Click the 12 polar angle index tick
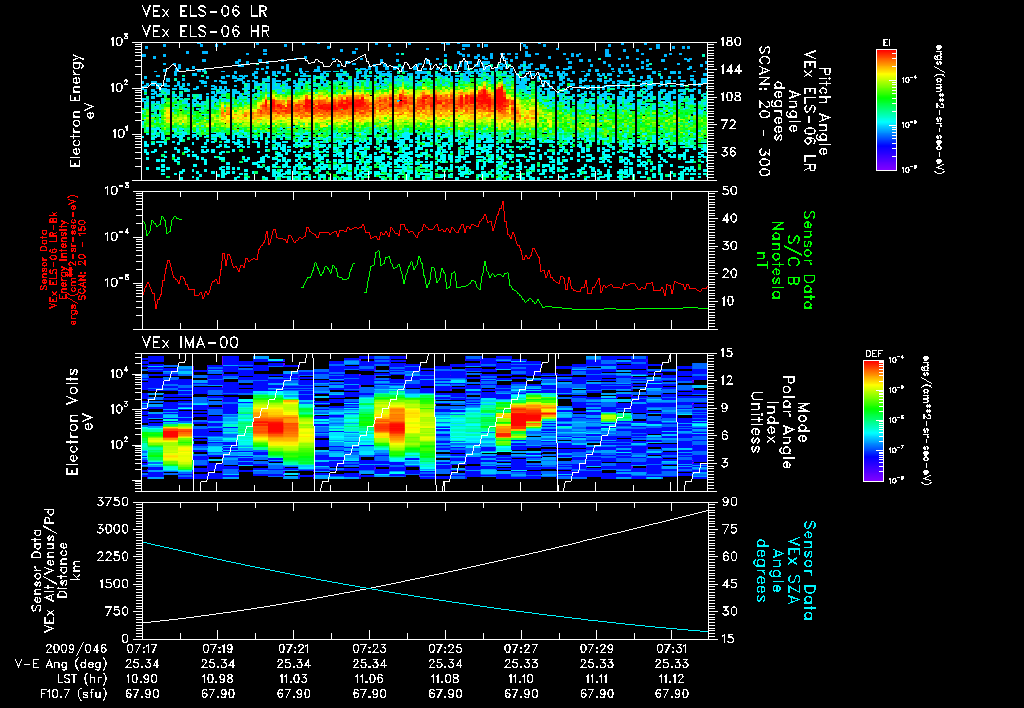Screen dimensions: 1024x708 pos(727,380)
